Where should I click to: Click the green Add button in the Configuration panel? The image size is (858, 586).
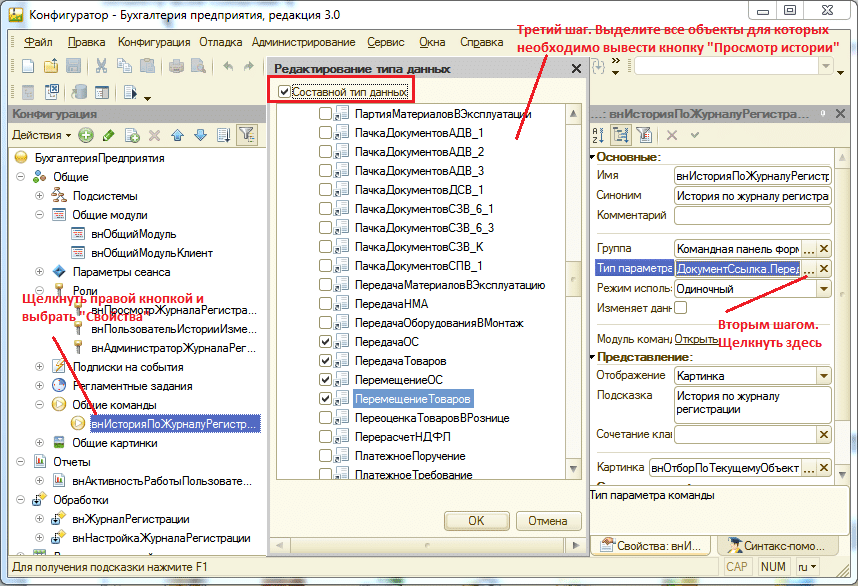pos(86,135)
